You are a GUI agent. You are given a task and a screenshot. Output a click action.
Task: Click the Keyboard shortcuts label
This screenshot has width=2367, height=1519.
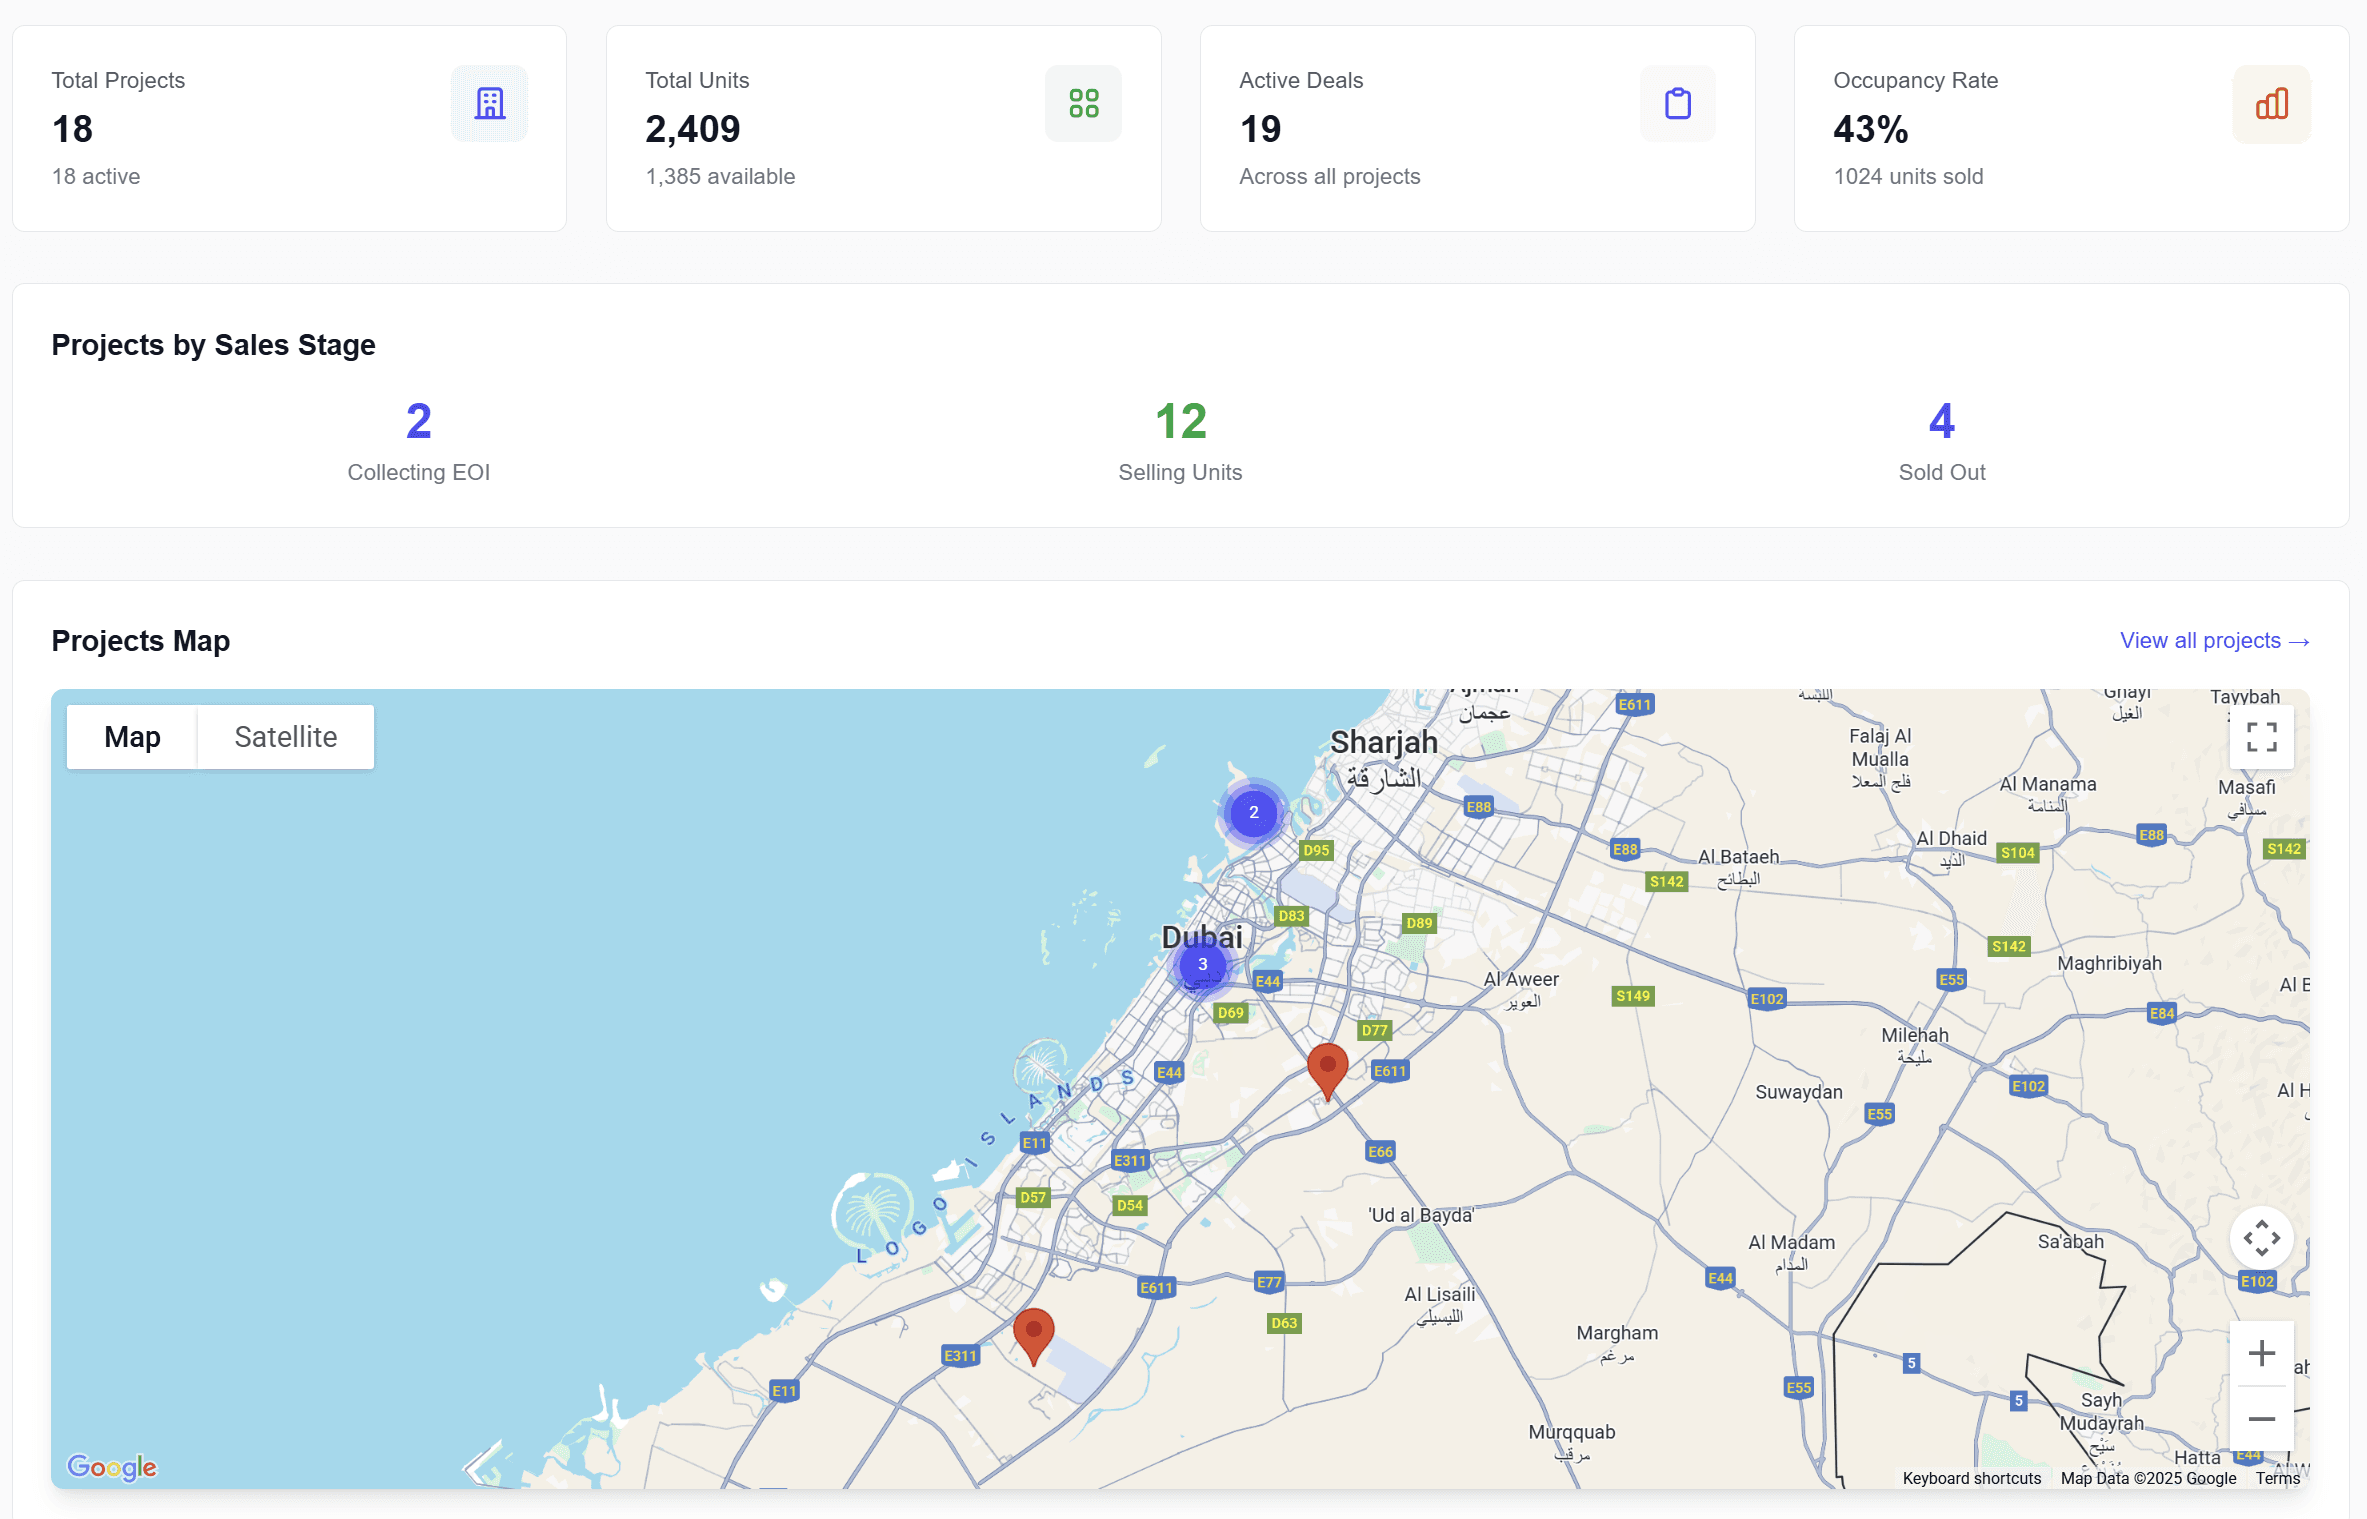point(1971,1478)
